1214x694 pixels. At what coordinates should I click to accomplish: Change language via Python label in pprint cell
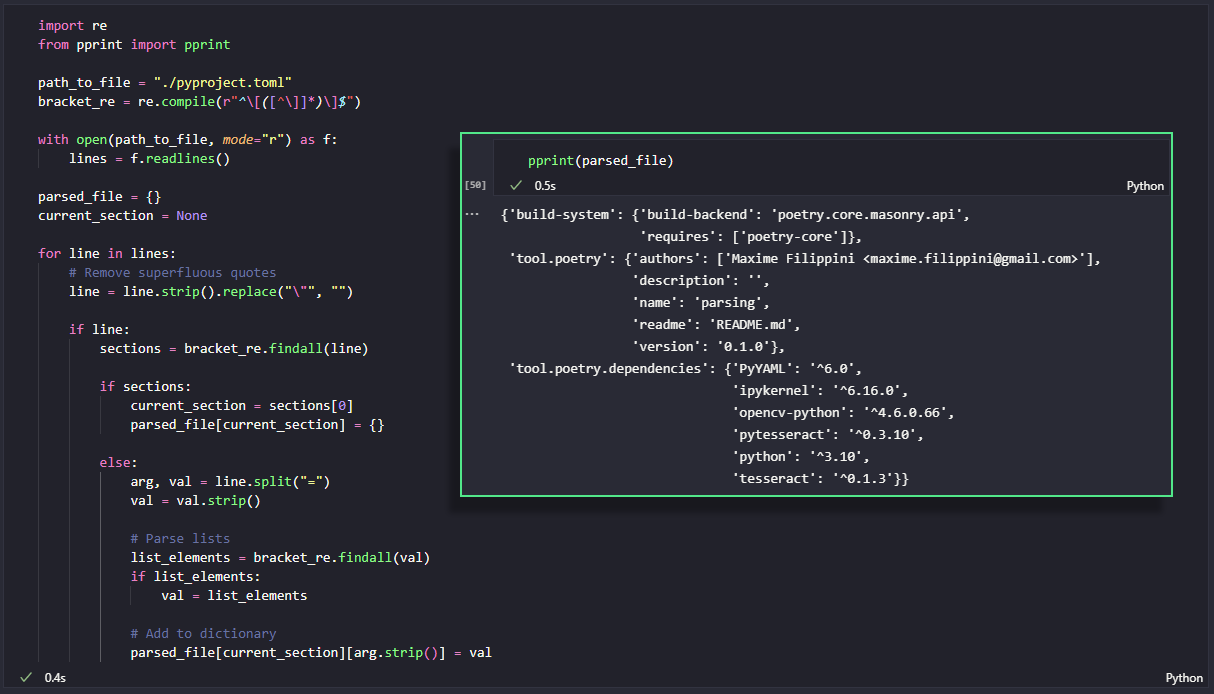(x=1145, y=186)
